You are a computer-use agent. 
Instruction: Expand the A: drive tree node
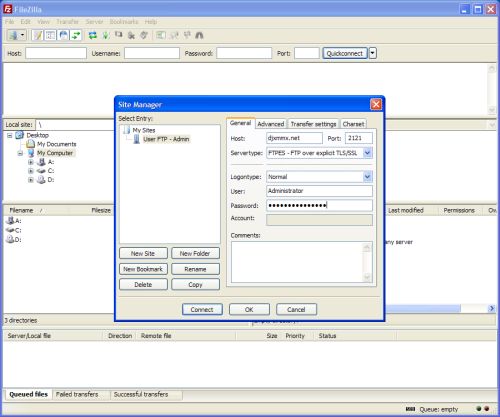tap(31, 162)
